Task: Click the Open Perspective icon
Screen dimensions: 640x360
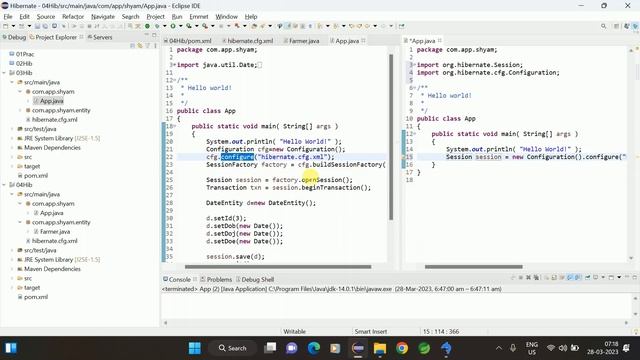Action: coord(616,26)
